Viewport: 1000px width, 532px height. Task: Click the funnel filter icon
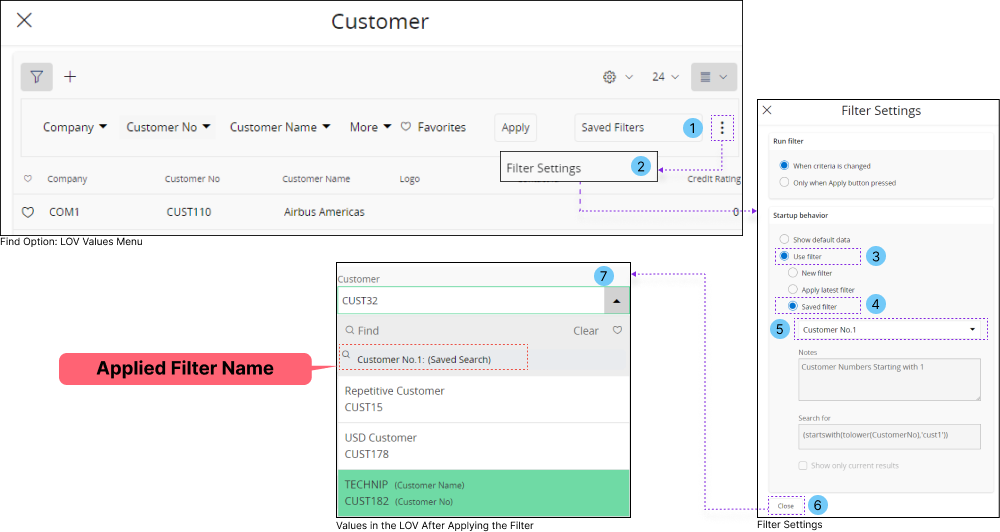click(x=36, y=76)
